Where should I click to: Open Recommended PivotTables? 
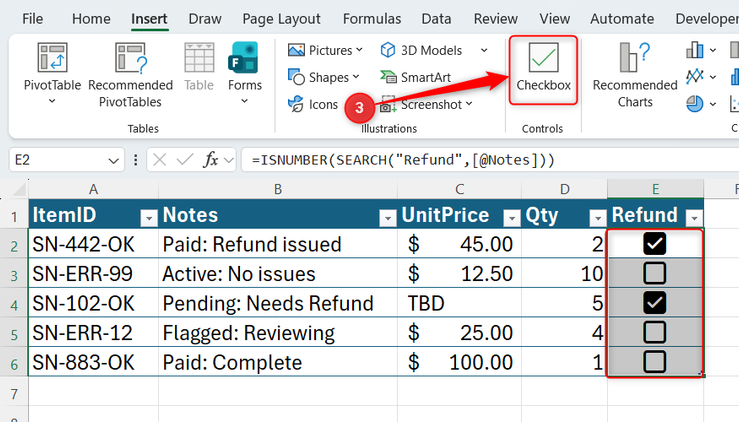tap(131, 75)
